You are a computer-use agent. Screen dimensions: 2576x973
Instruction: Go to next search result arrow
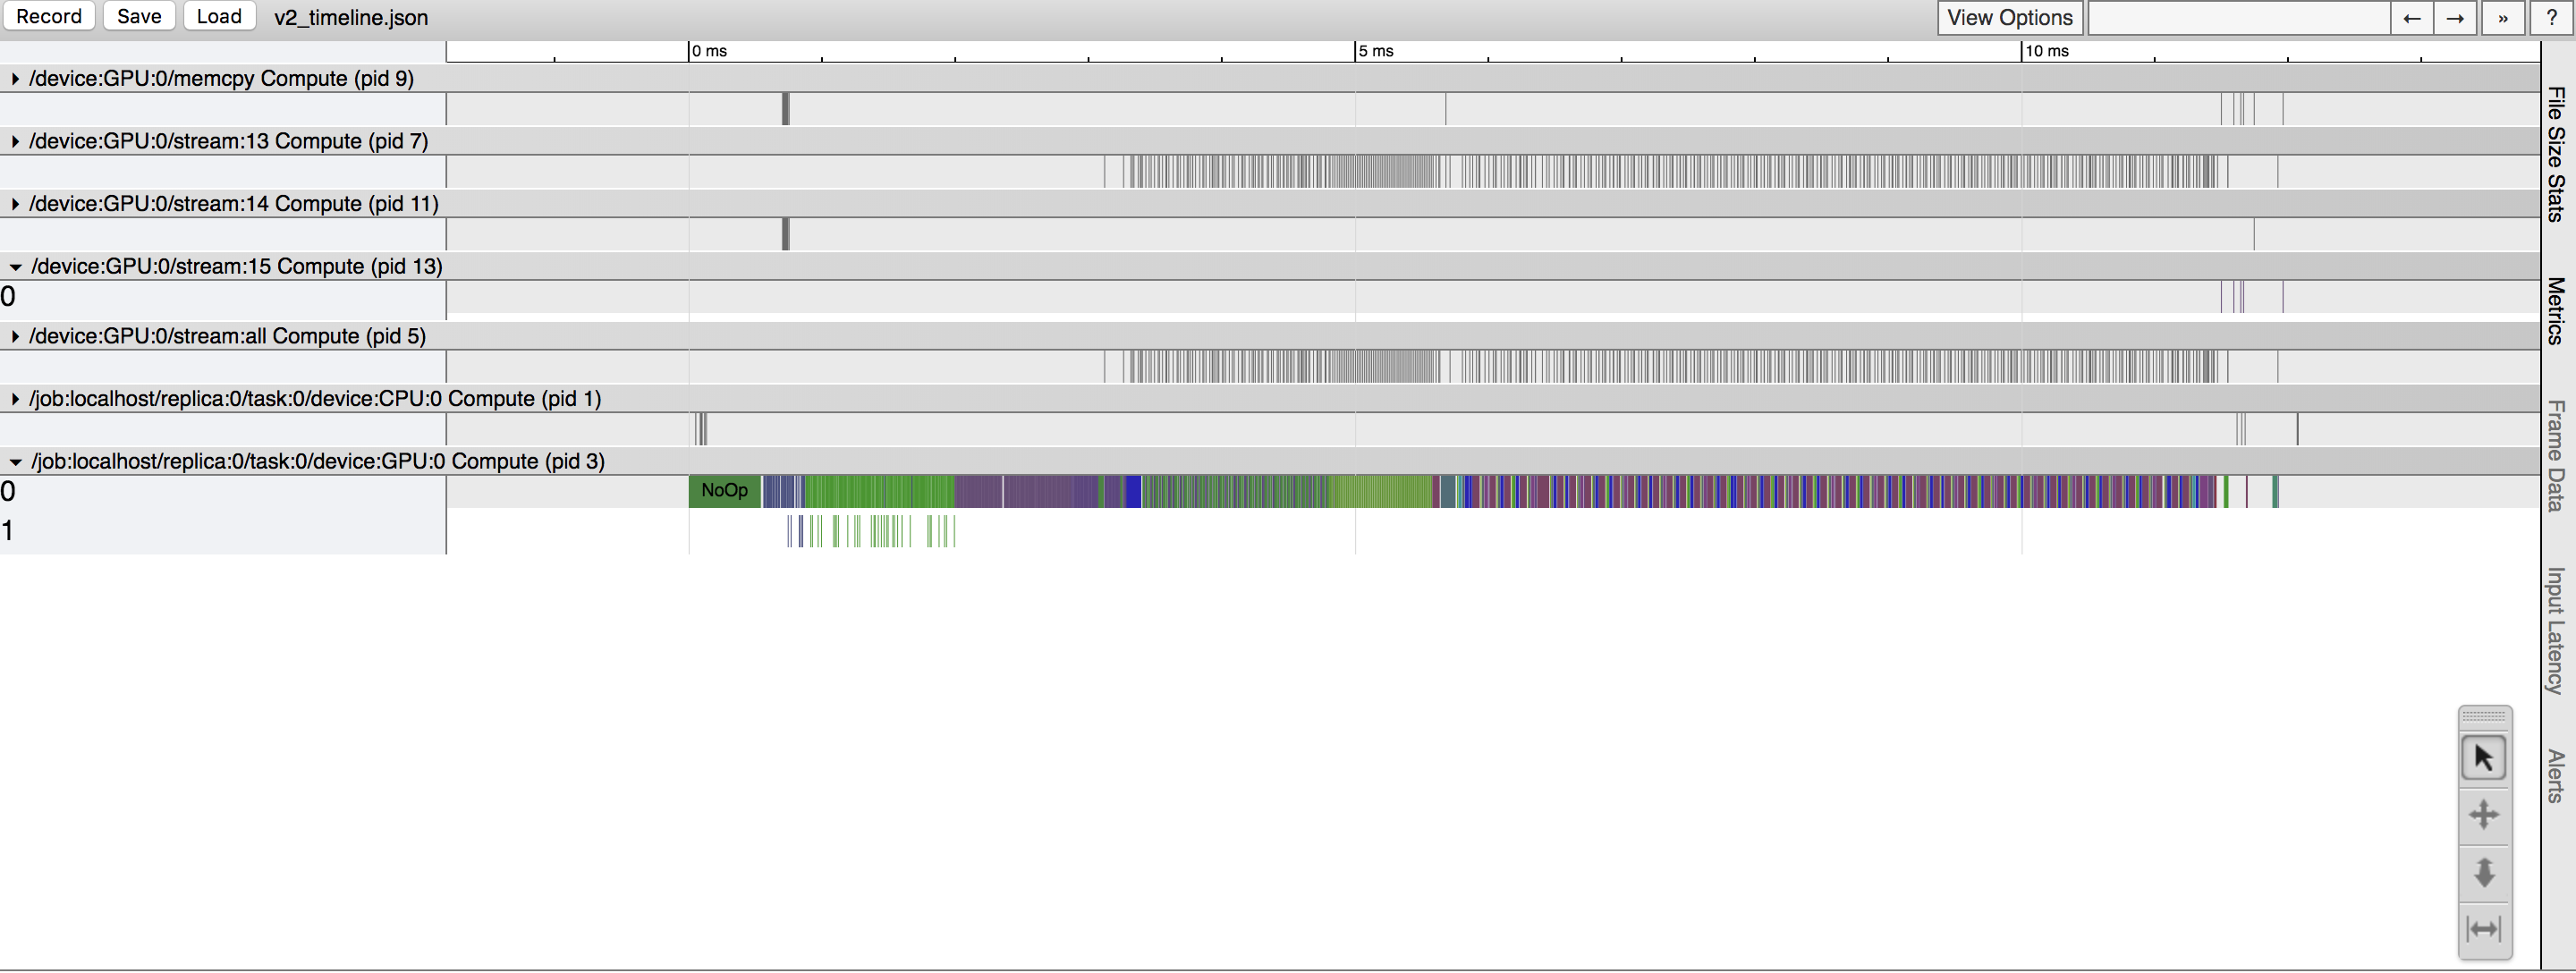click(x=2454, y=18)
